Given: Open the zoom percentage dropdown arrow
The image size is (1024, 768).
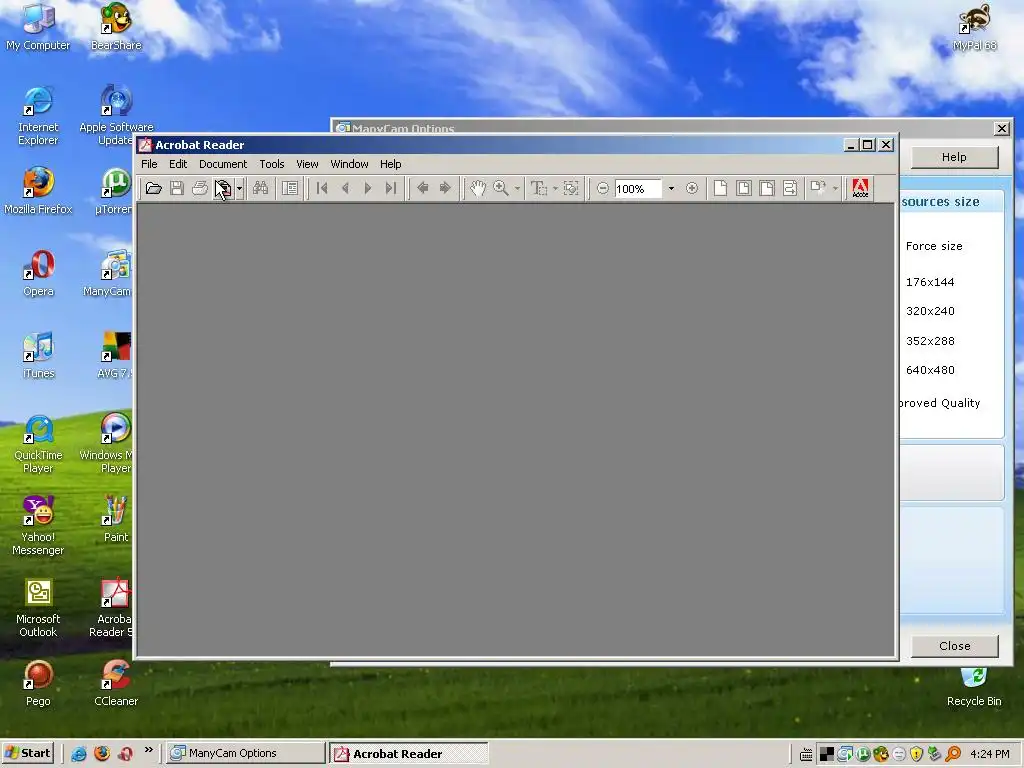Looking at the screenshot, I should click(671, 189).
